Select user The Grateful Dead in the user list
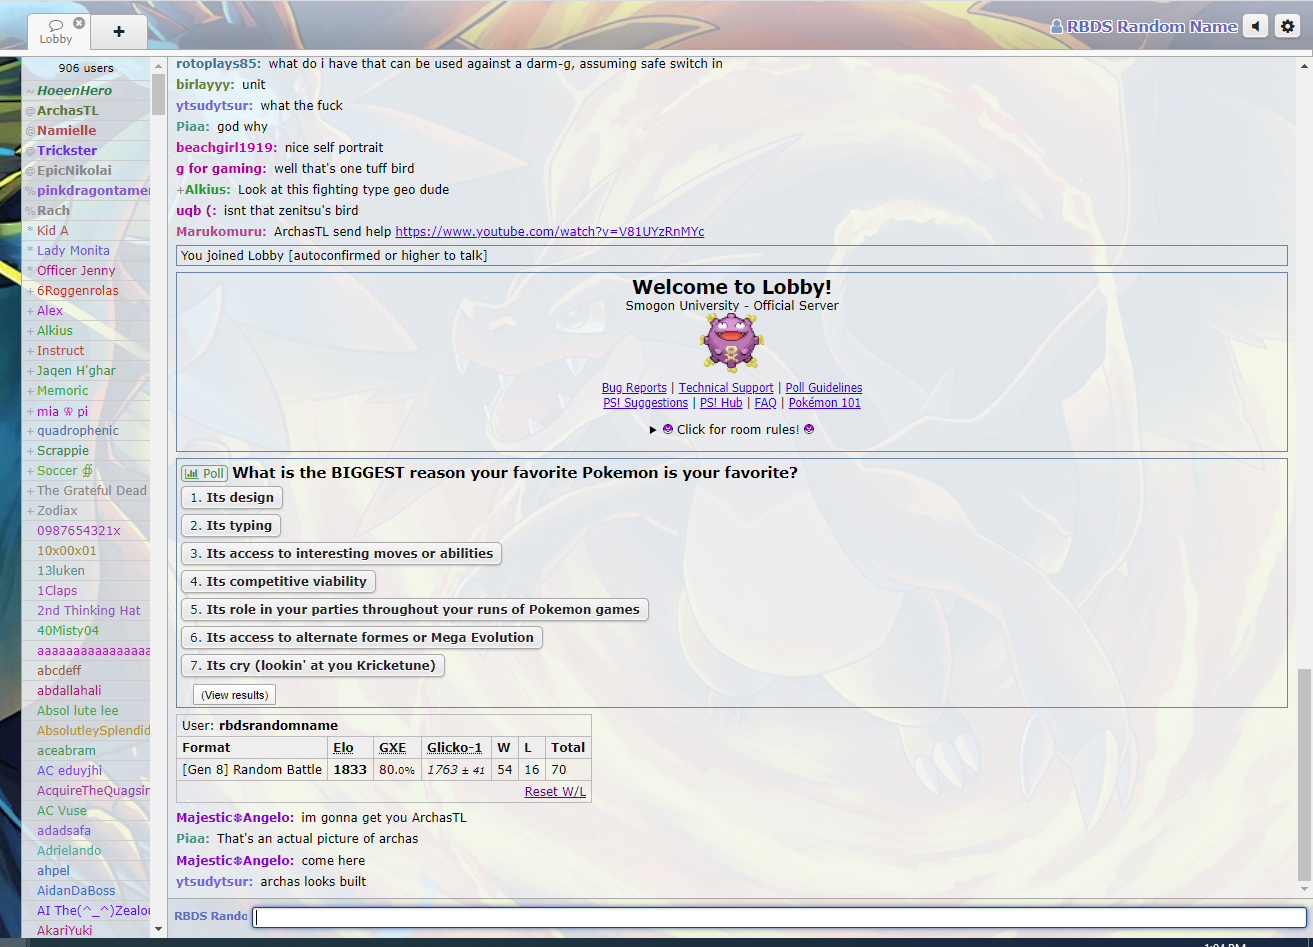The height and width of the screenshot is (947, 1313). [x=86, y=491]
